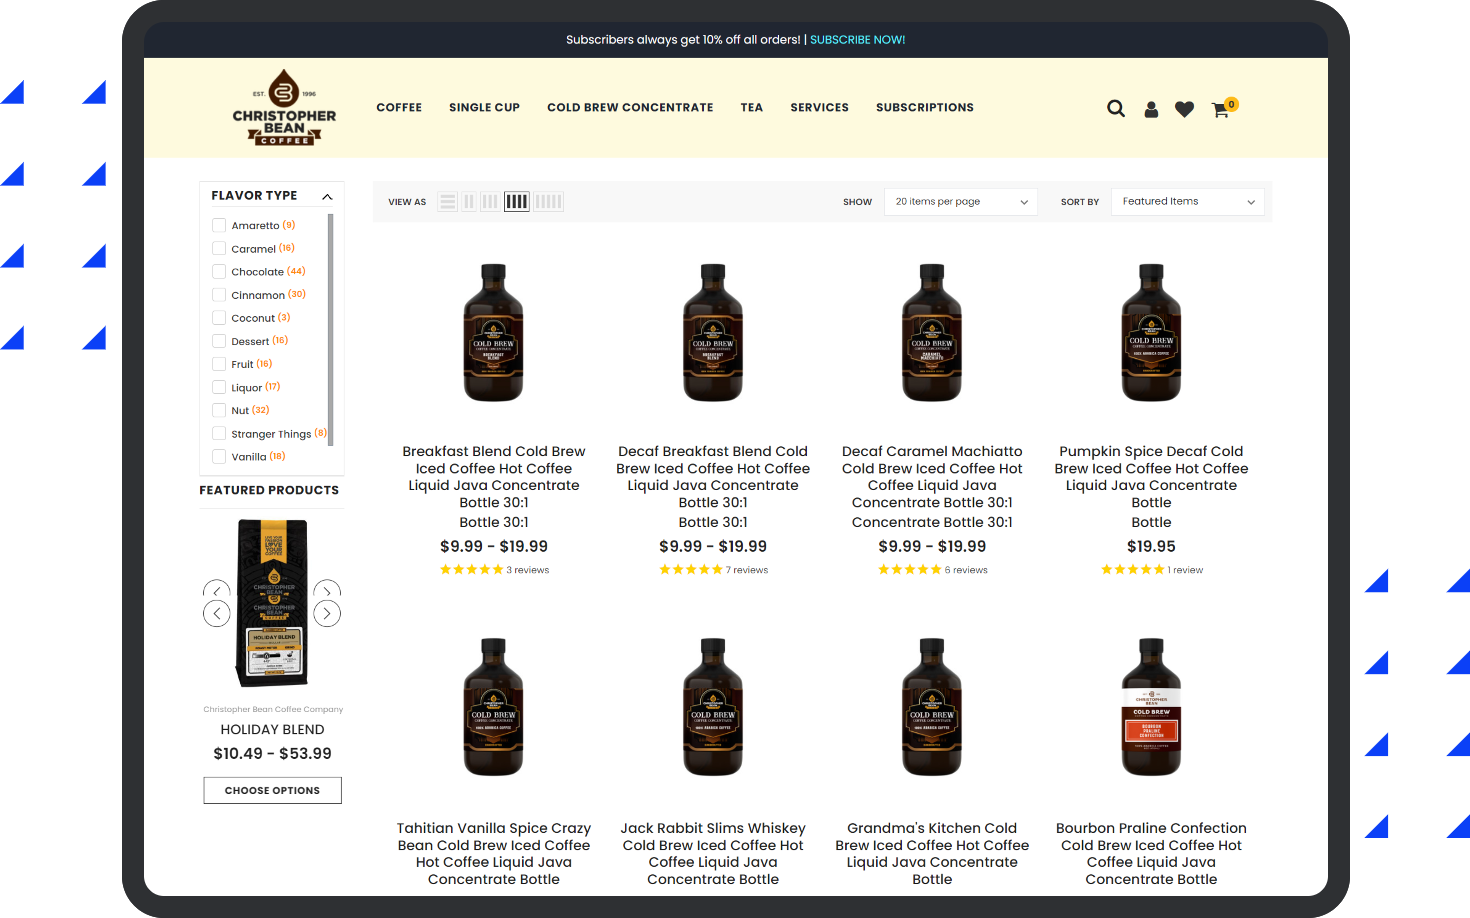Screen dimensions: 1470x918
Task: Open the wishlist heart icon
Action: 1184,109
